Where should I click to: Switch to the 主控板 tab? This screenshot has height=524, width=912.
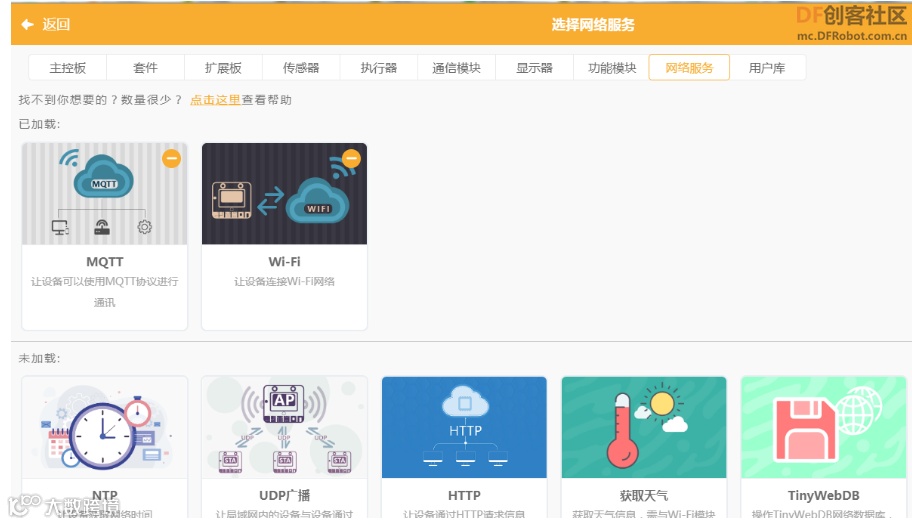[x=67, y=67]
